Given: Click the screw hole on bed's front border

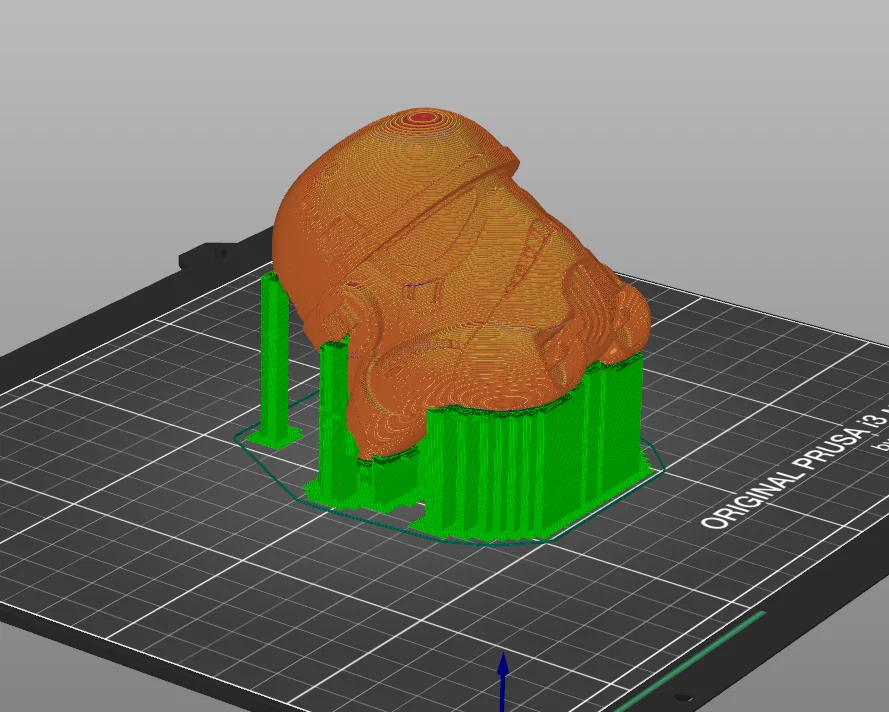Looking at the screenshot, I should pos(684,697).
